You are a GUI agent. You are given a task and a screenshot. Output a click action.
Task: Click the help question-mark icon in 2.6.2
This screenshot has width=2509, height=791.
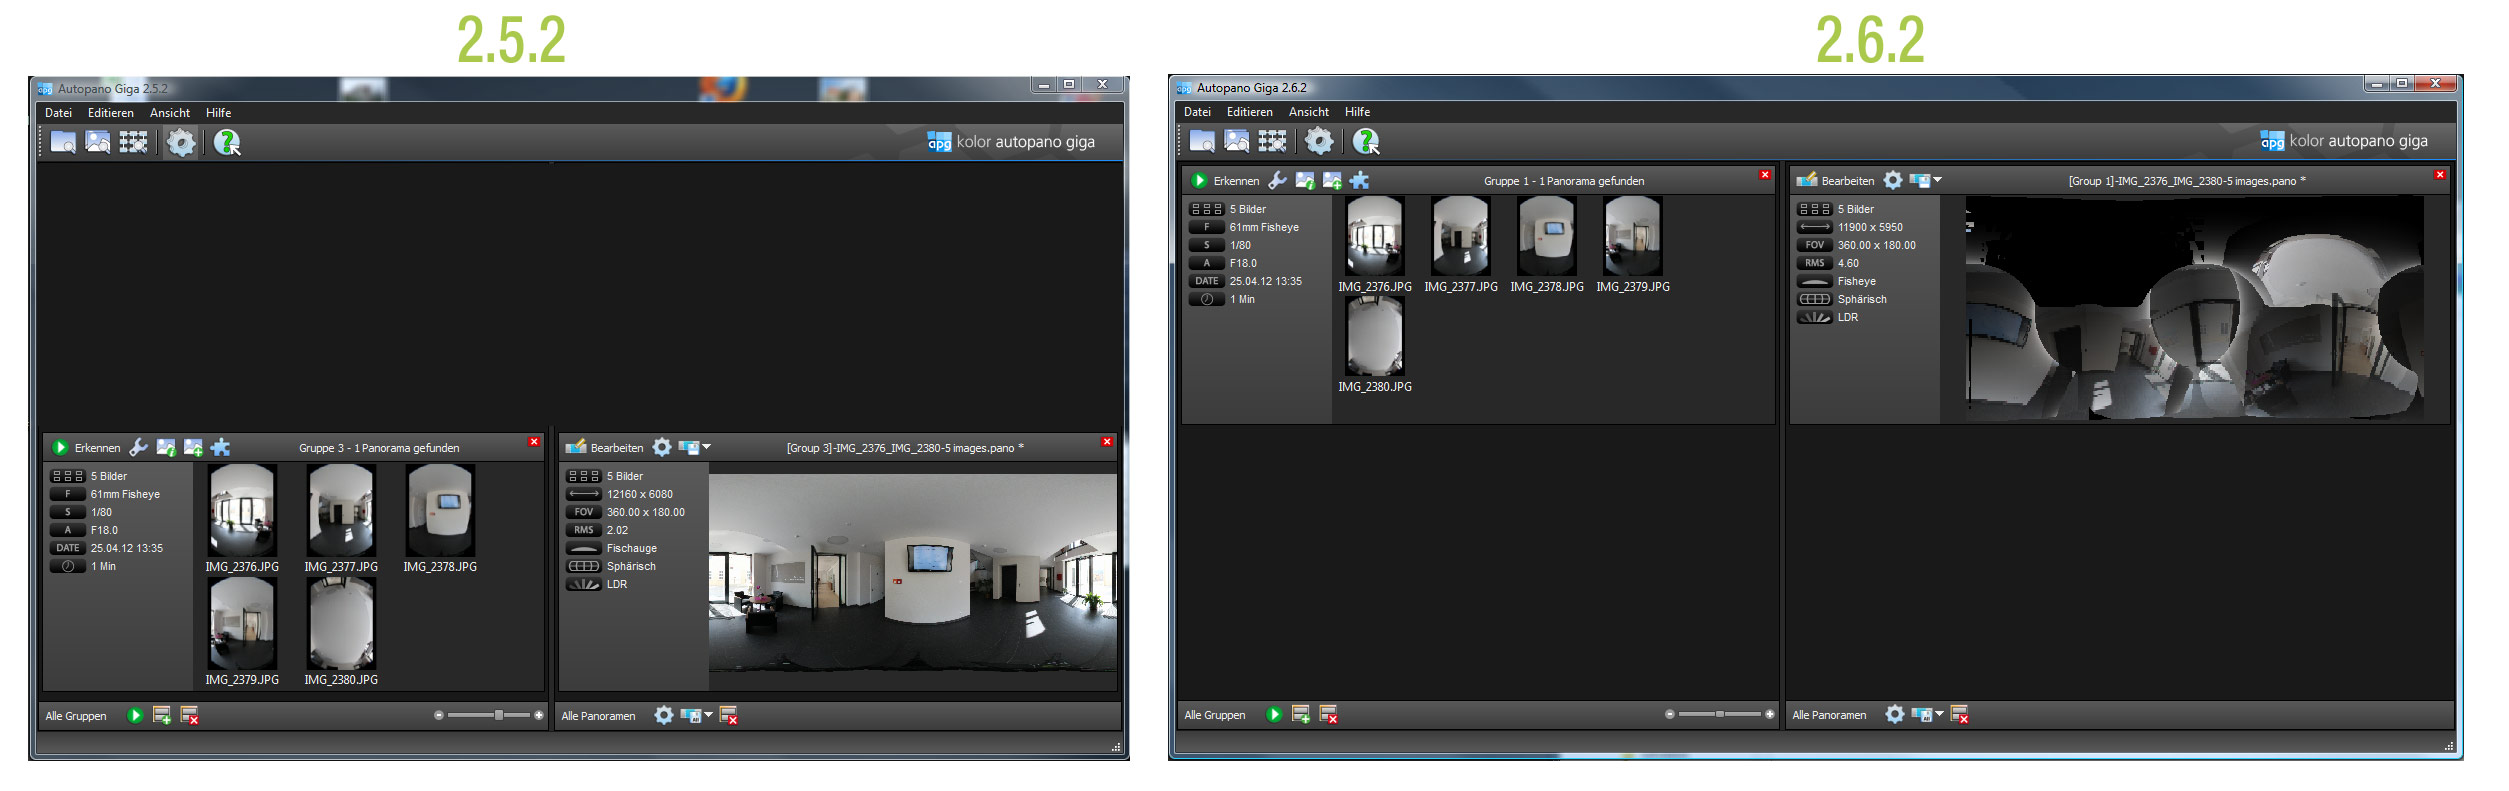click(x=1365, y=141)
